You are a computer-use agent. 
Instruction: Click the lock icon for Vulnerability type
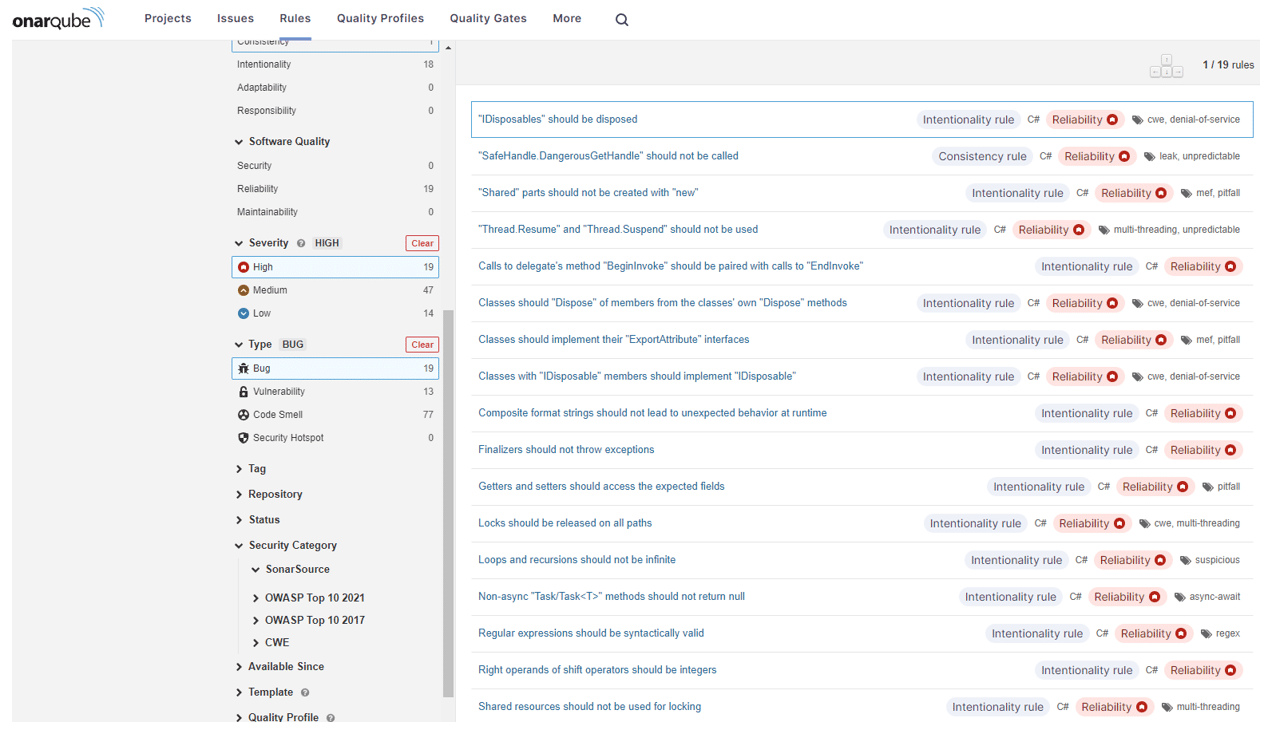click(x=243, y=392)
